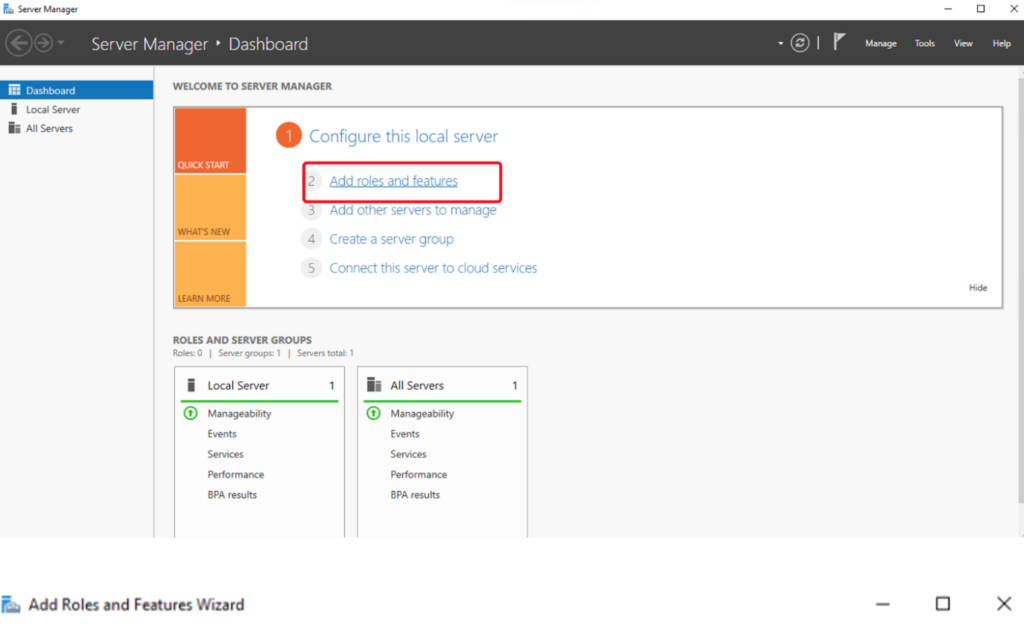Viewport: 1024px width, 624px height.
Task: Click green Manageability status icon in Local Server
Action: 190,413
